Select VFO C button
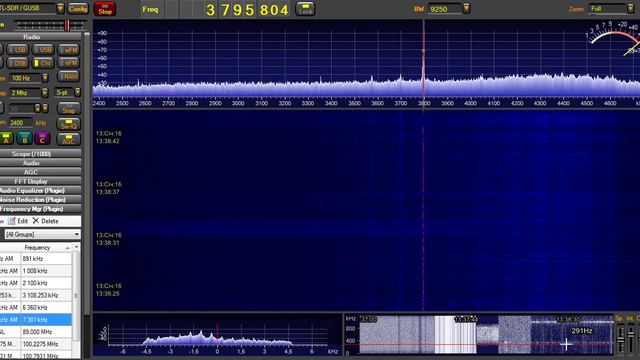The image size is (640, 360). pyautogui.click(x=42, y=139)
